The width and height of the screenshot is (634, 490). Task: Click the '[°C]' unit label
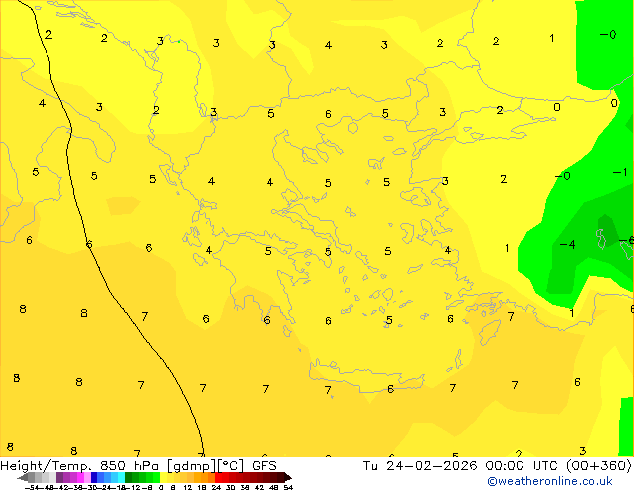click(x=231, y=466)
